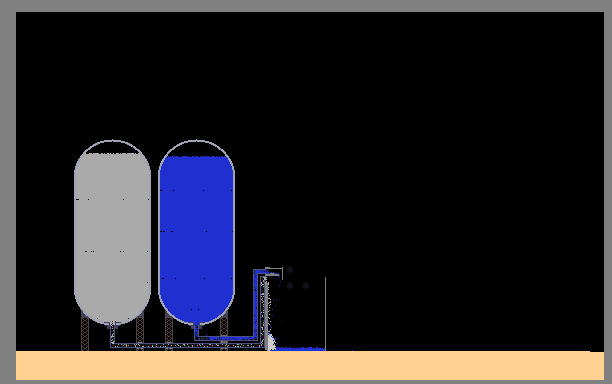612x384 pixels.
Task: Click the left support leg of blue tank
Action: (169, 332)
